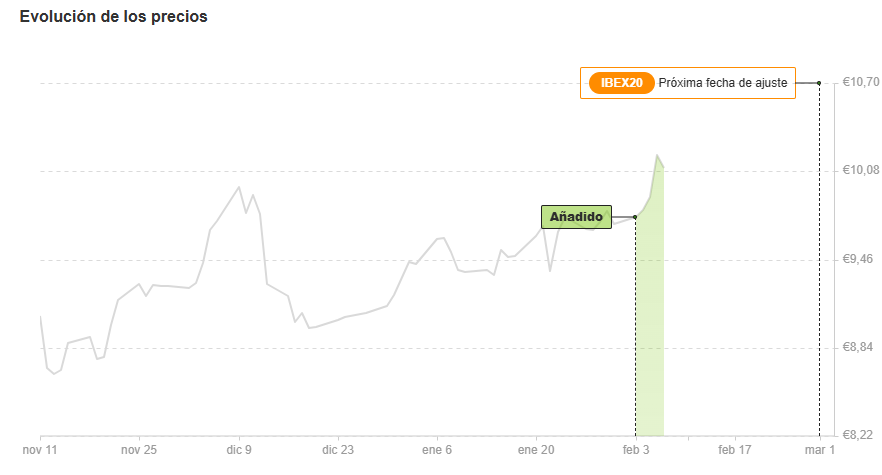Viewport: 882px width, 475px height.
Task: Click the marker dot at adjustment date
Action: pyautogui.click(x=819, y=83)
